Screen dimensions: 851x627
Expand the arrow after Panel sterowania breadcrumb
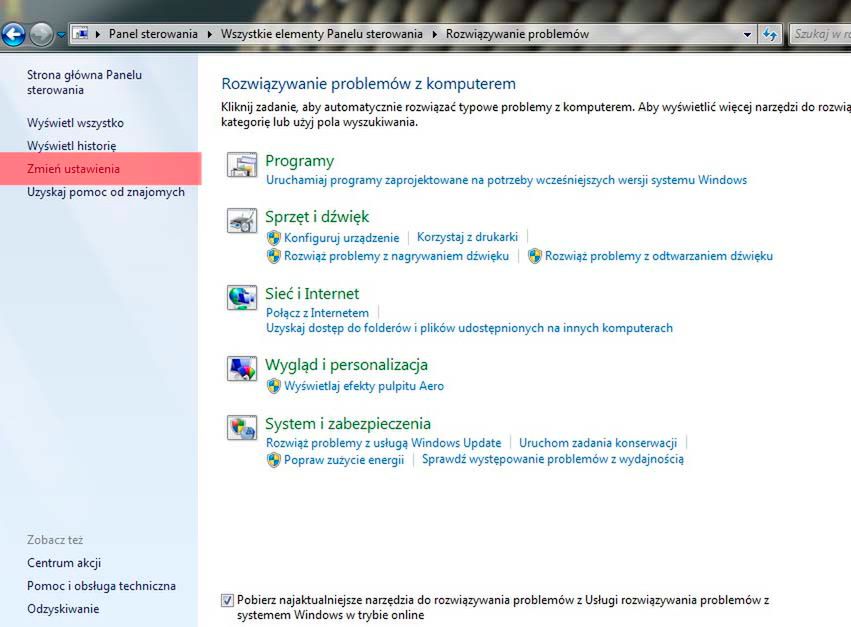210,34
